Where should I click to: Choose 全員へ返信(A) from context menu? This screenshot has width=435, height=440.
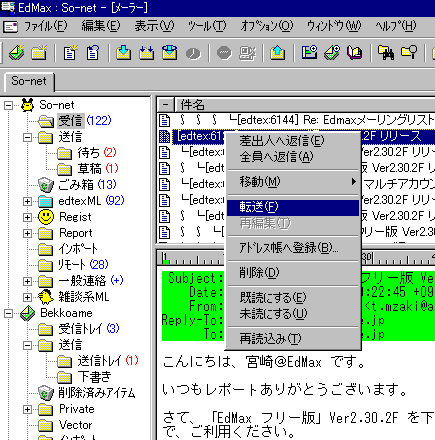[x=293, y=156]
